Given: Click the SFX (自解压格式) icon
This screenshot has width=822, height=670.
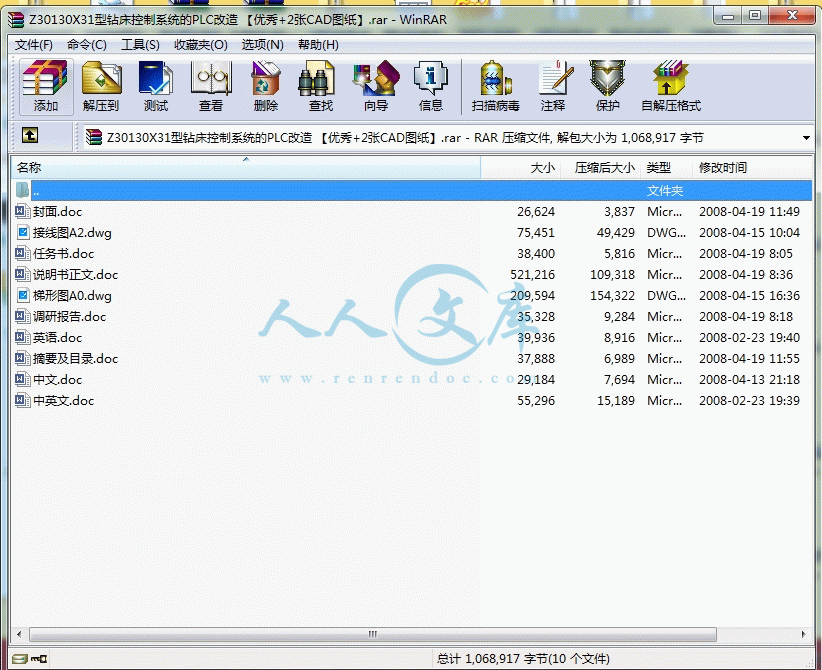Looking at the screenshot, I should point(671,87).
